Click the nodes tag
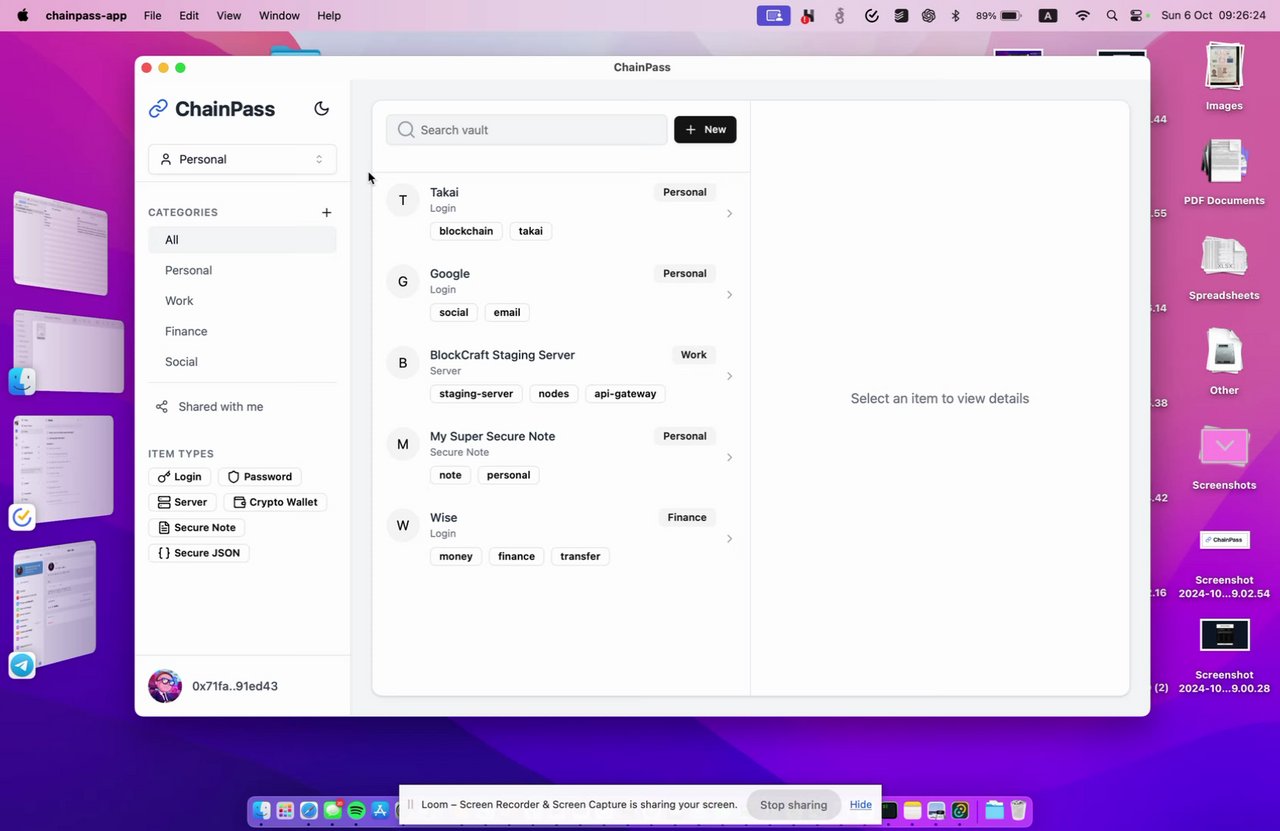 tap(553, 394)
